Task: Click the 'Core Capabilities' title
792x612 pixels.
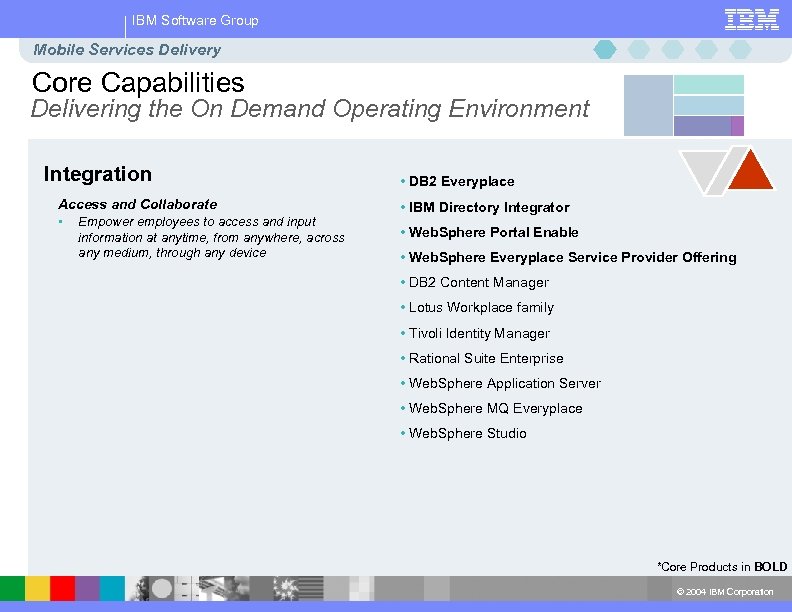Action: click(x=138, y=82)
